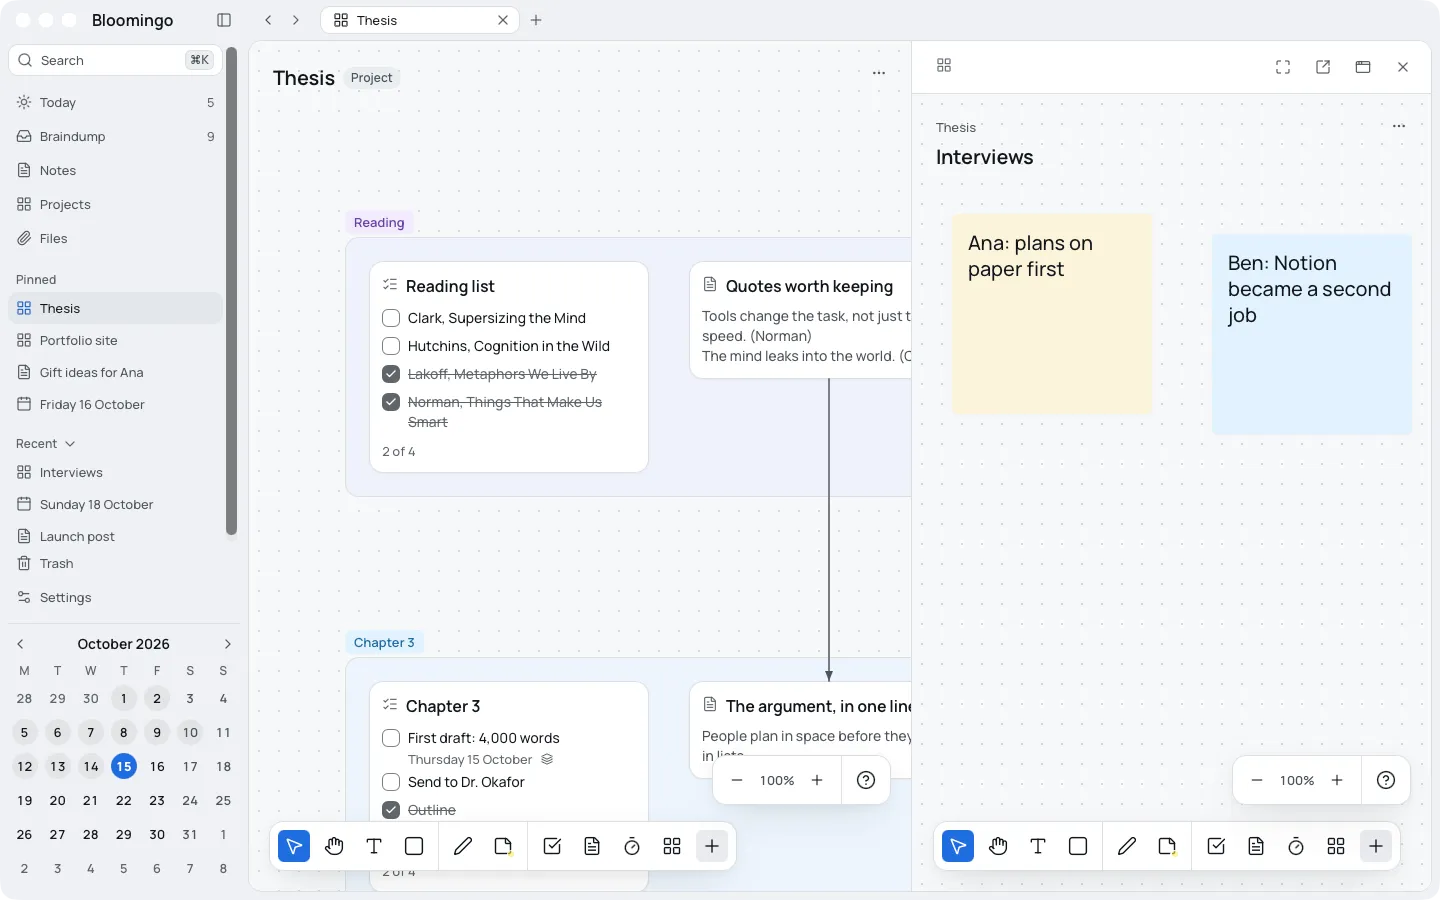
Task: Open help in the Interviews panel
Action: 1386,780
